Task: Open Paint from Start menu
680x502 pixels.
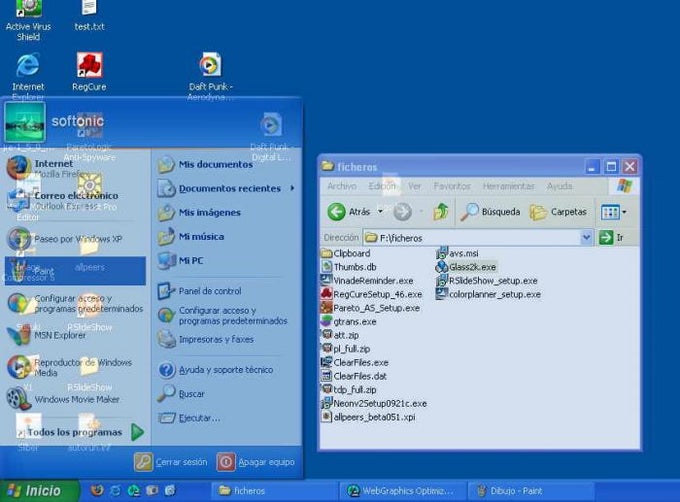Action: (x=75, y=271)
